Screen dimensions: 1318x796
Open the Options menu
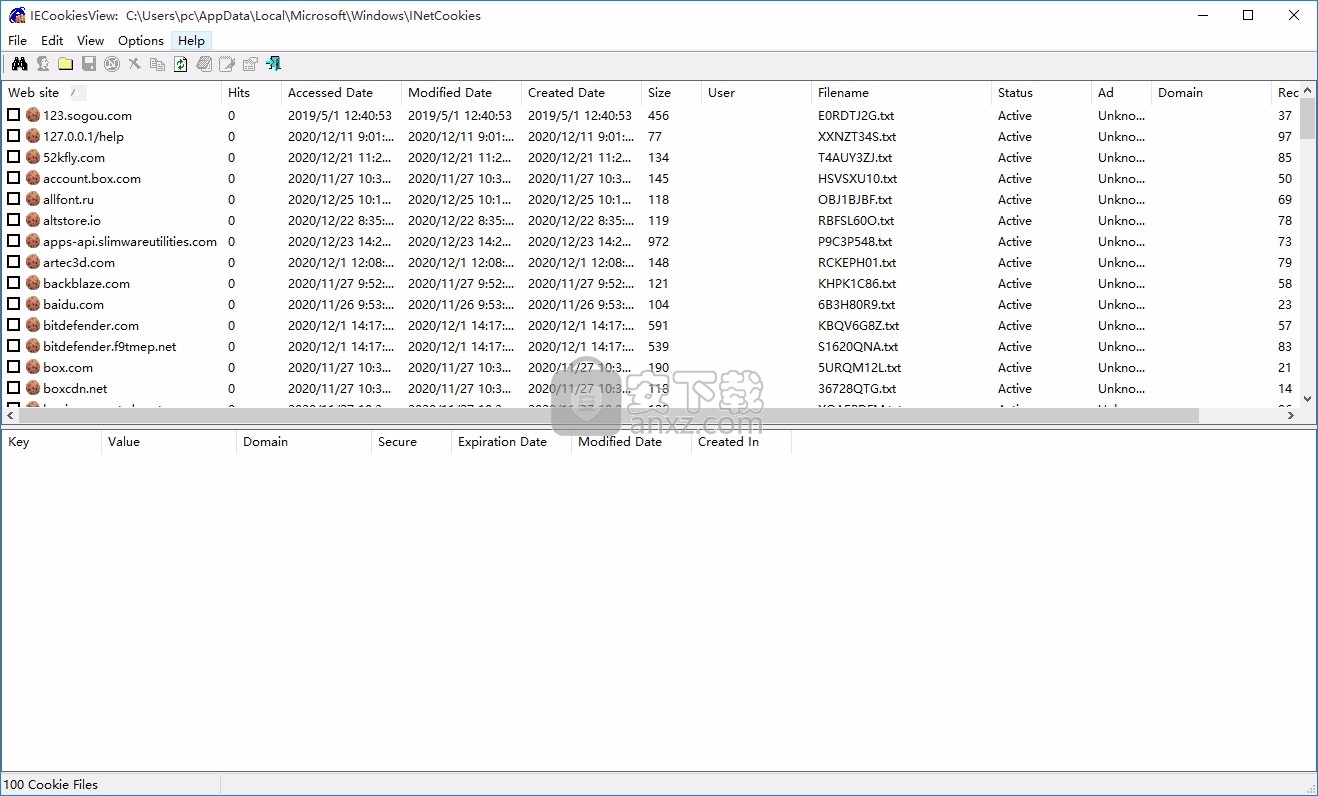pos(141,40)
